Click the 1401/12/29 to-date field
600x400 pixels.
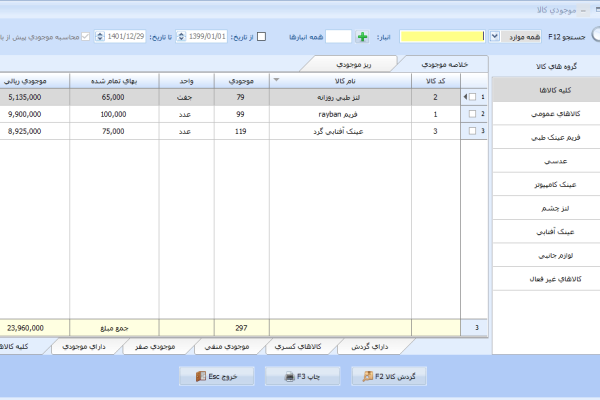[120, 36]
